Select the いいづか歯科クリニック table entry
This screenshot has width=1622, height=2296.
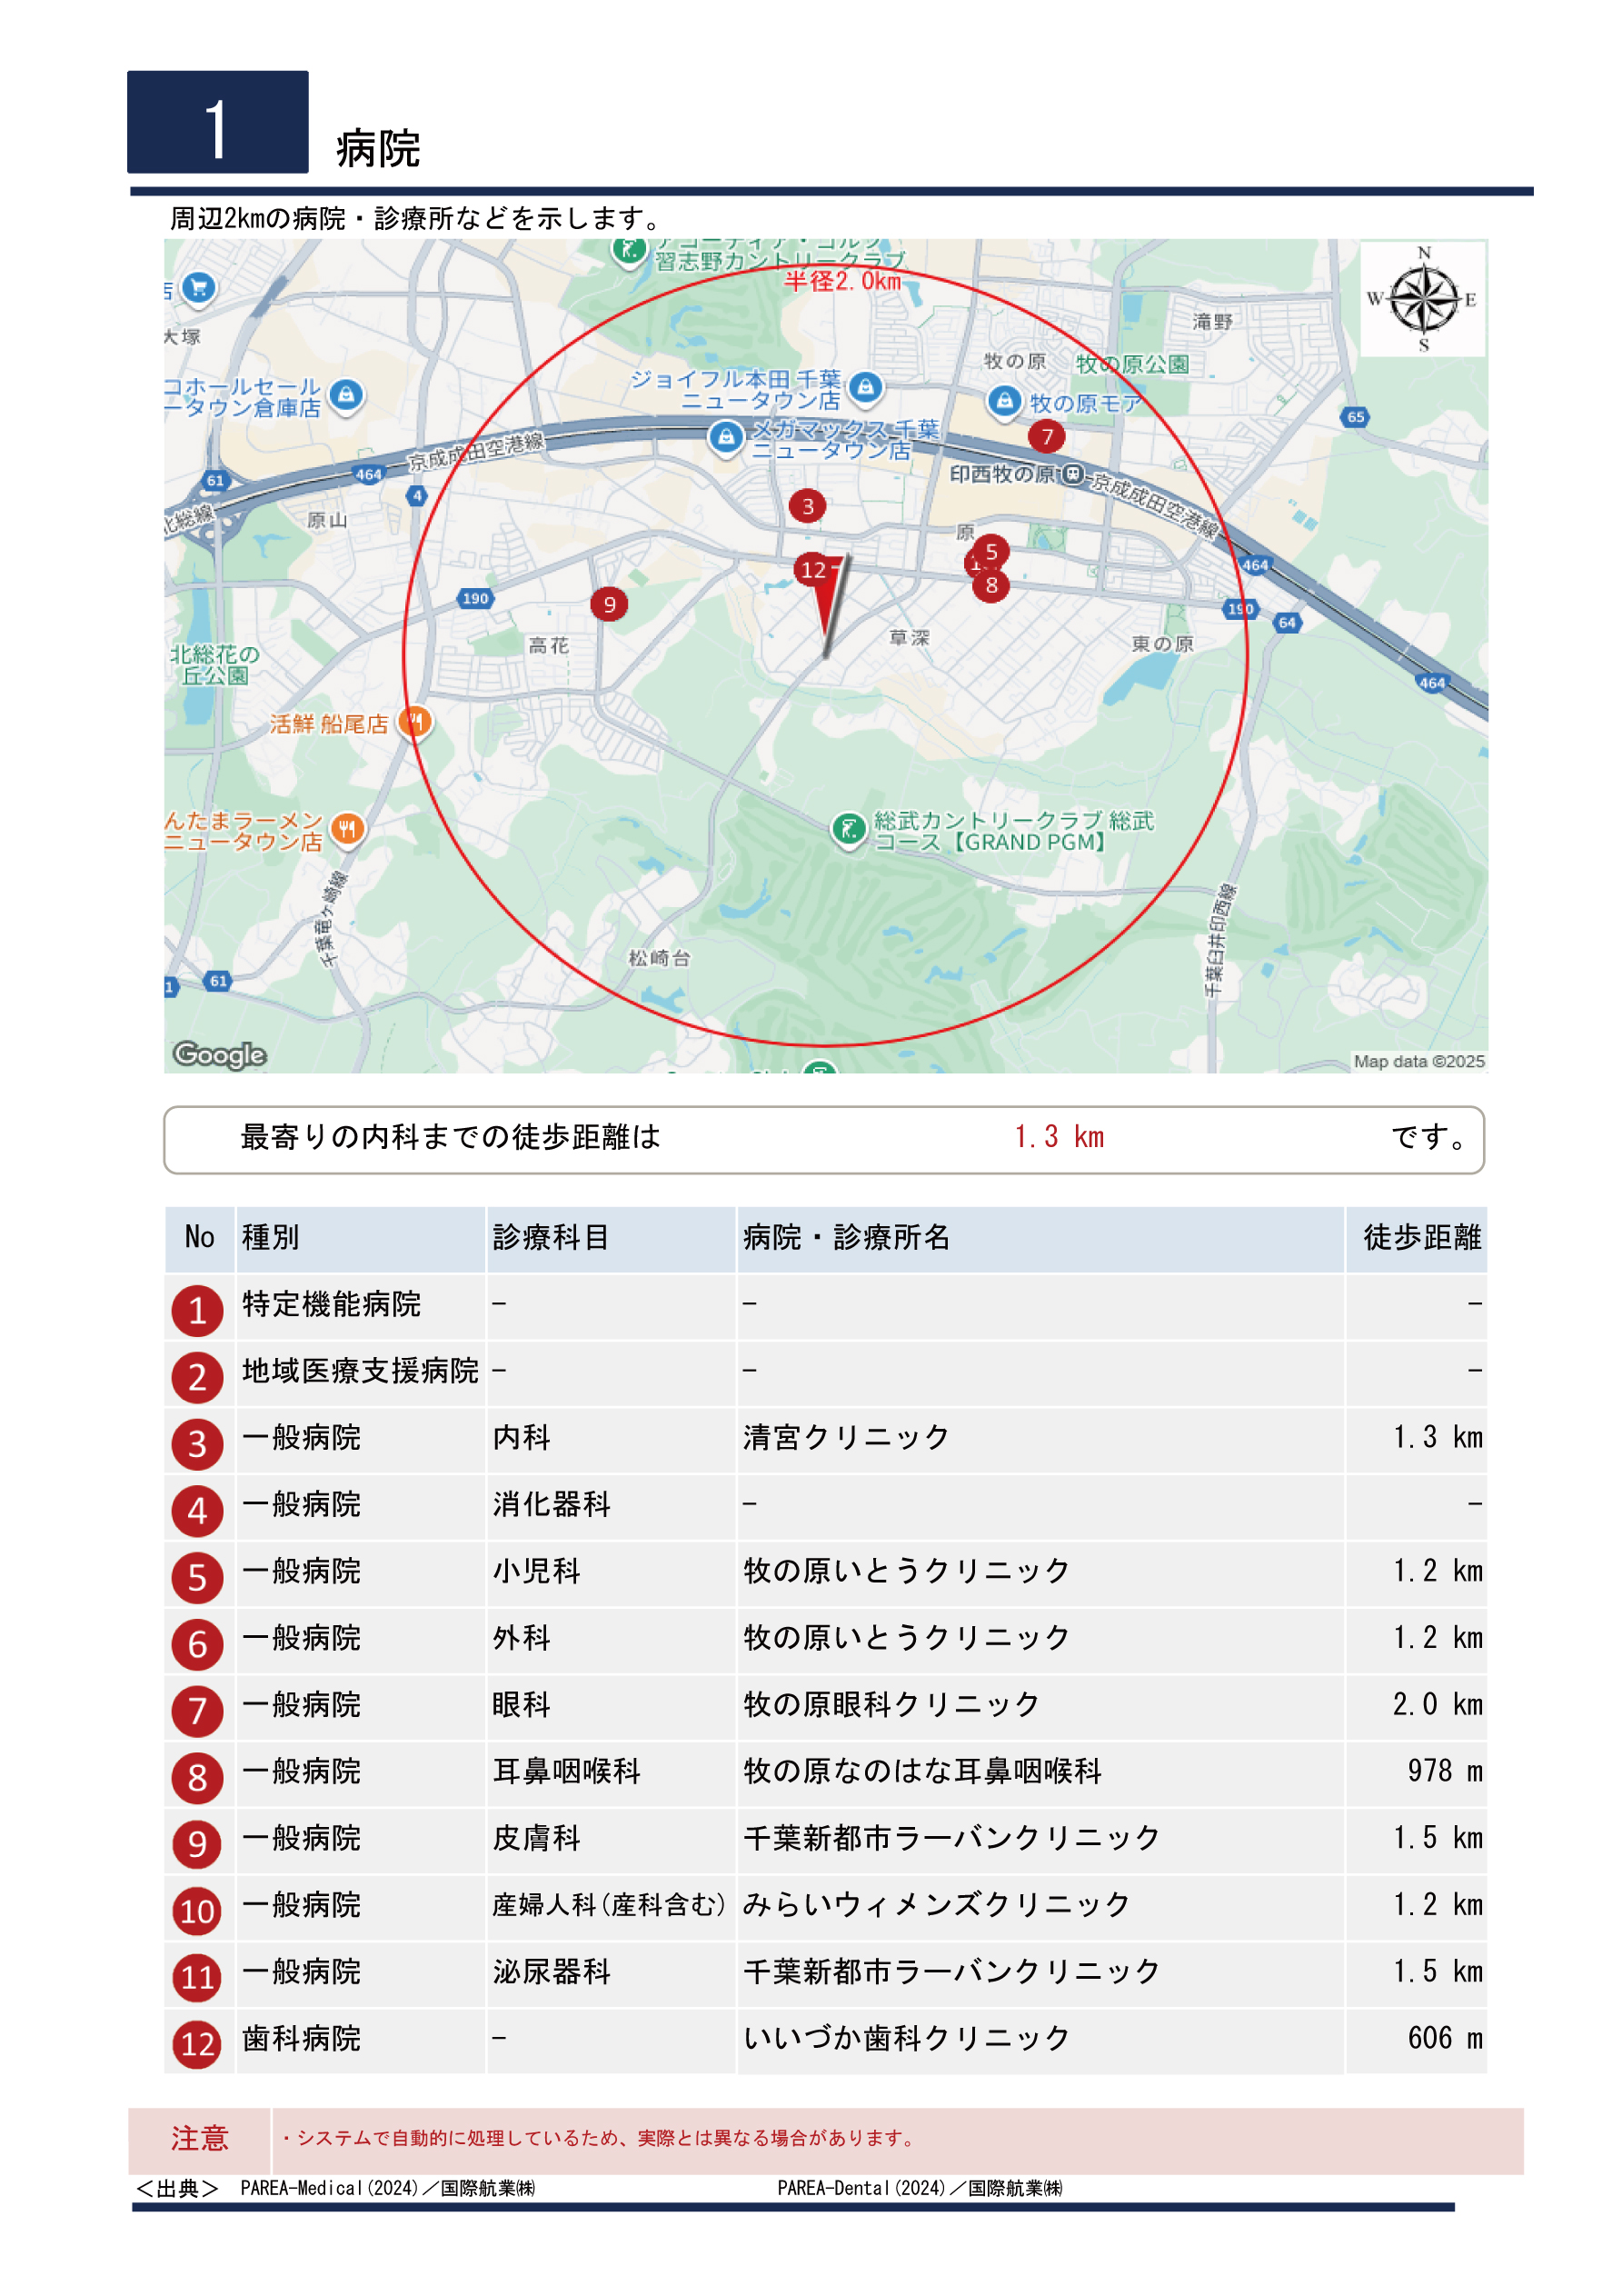pos(906,2038)
